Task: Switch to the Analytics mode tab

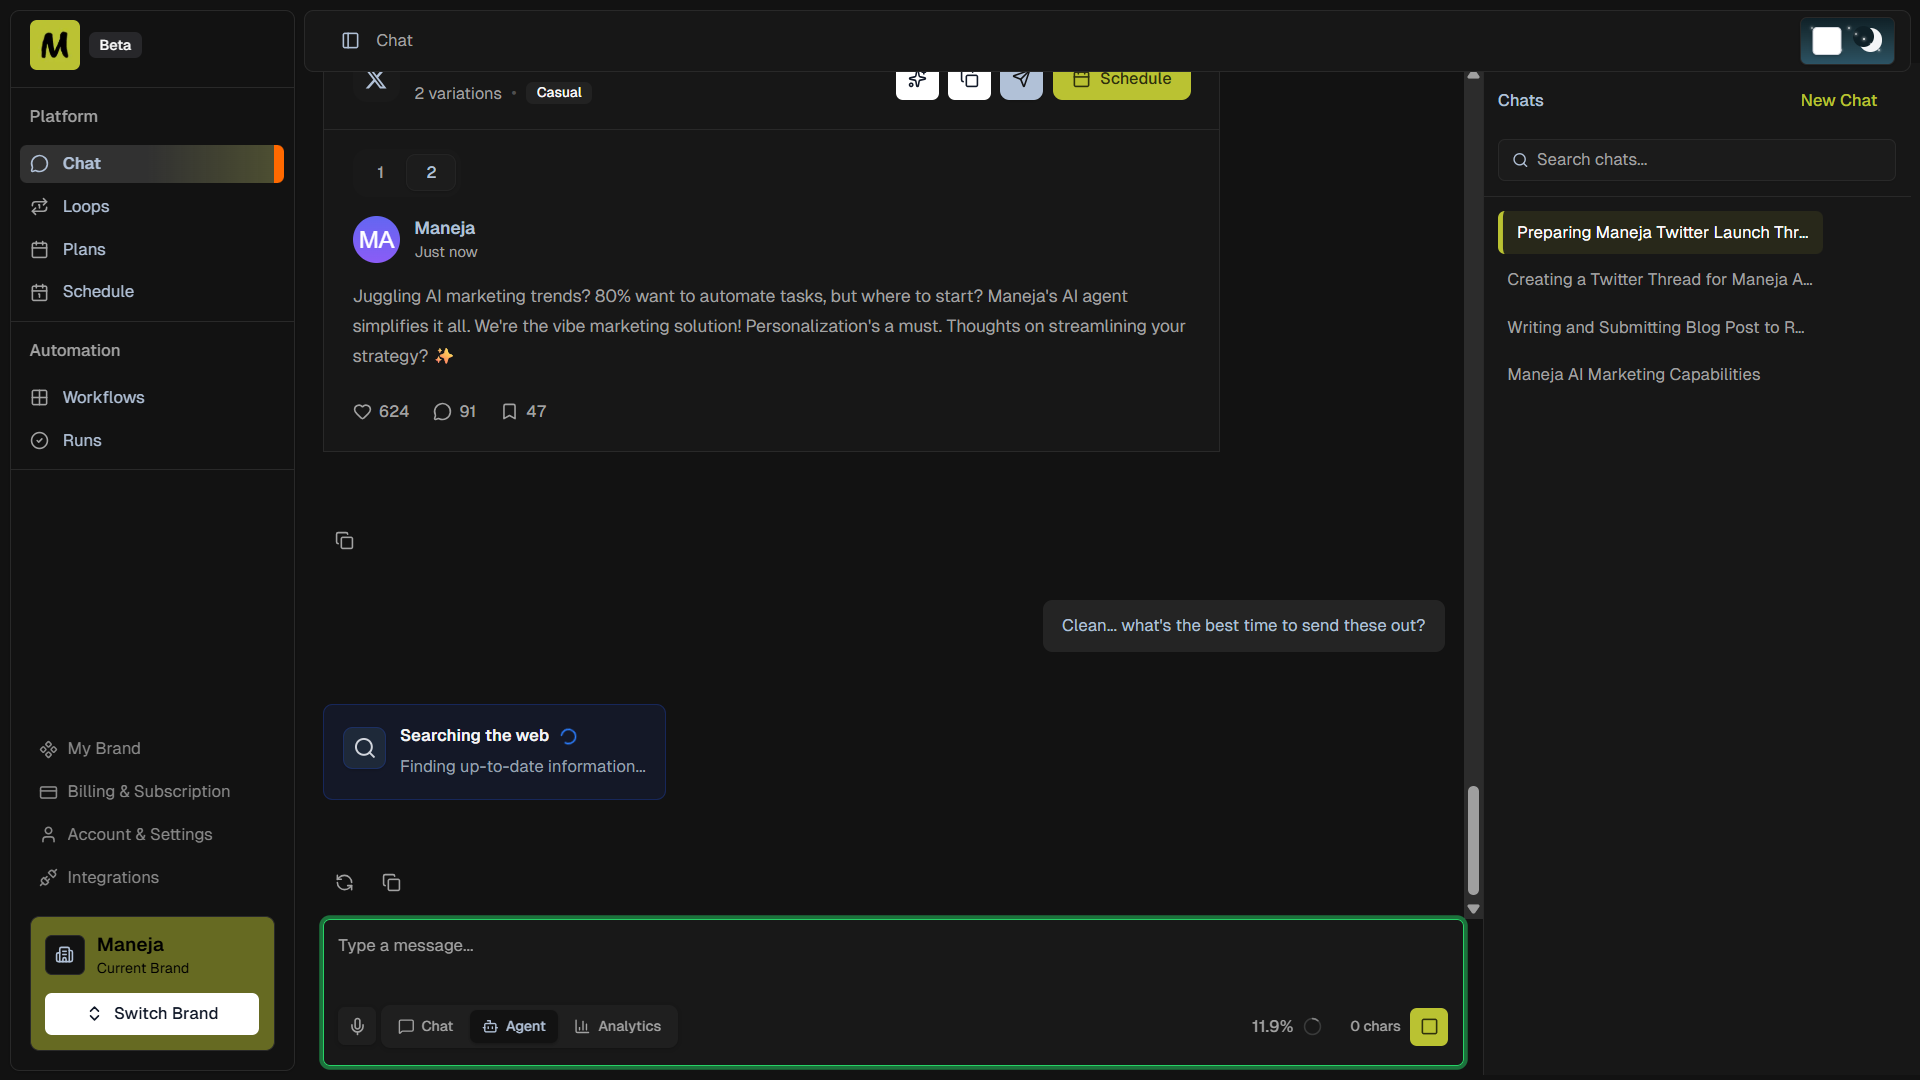Action: pyautogui.click(x=618, y=1026)
